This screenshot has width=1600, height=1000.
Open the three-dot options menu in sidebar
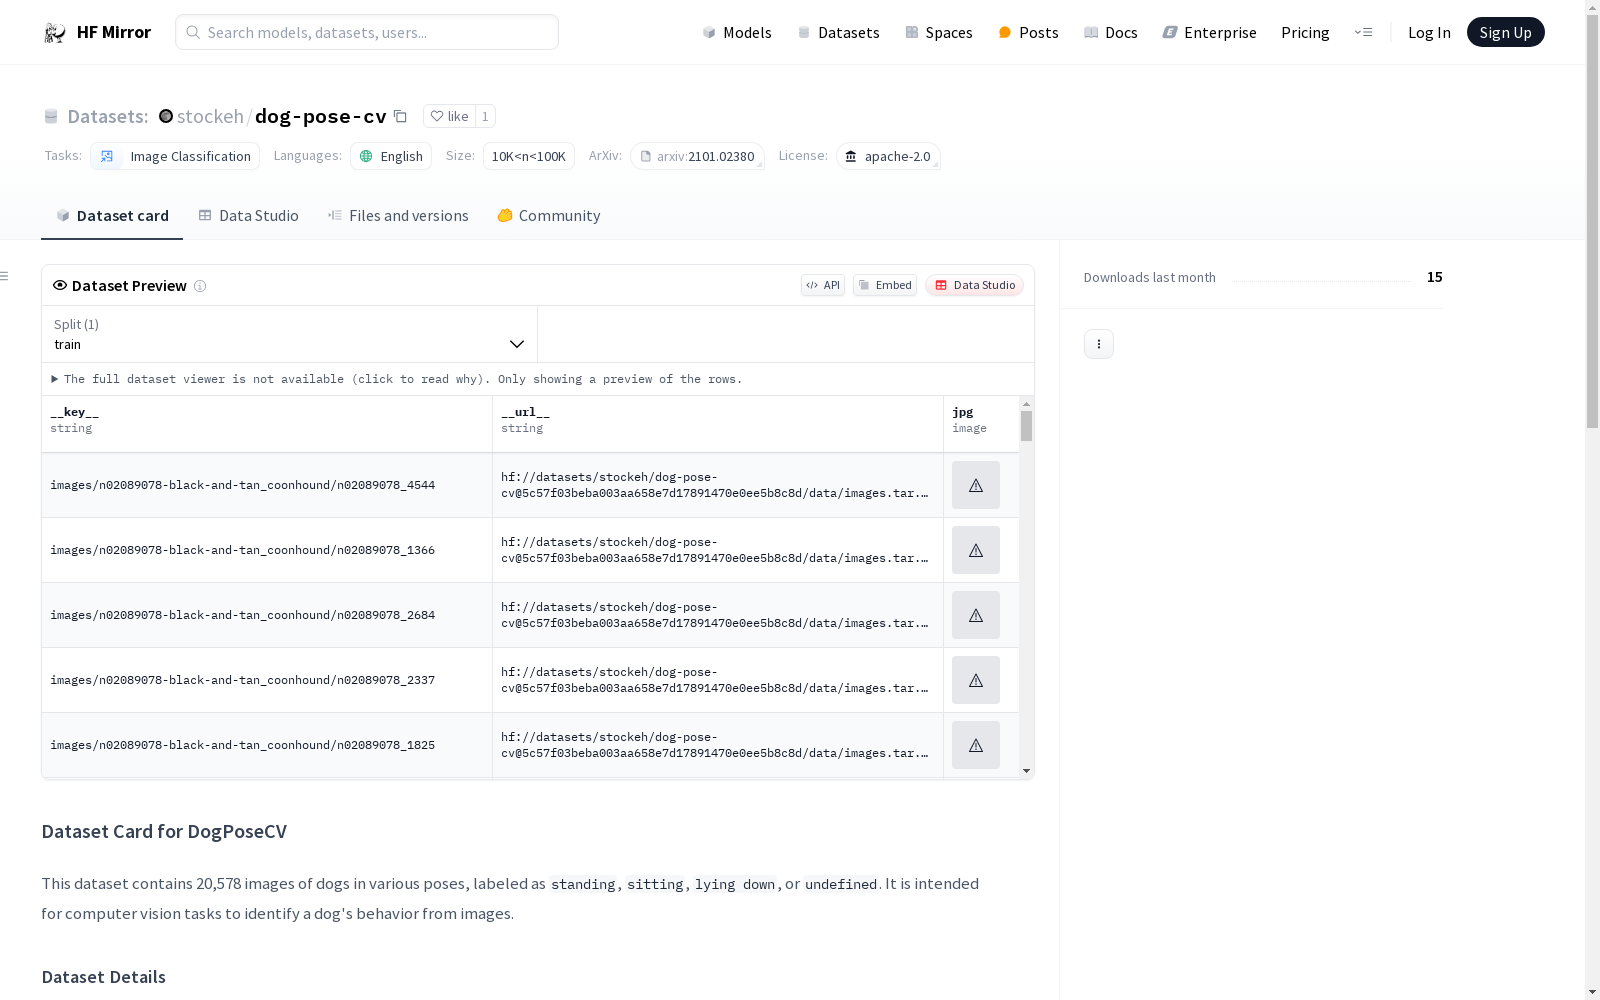[1099, 344]
